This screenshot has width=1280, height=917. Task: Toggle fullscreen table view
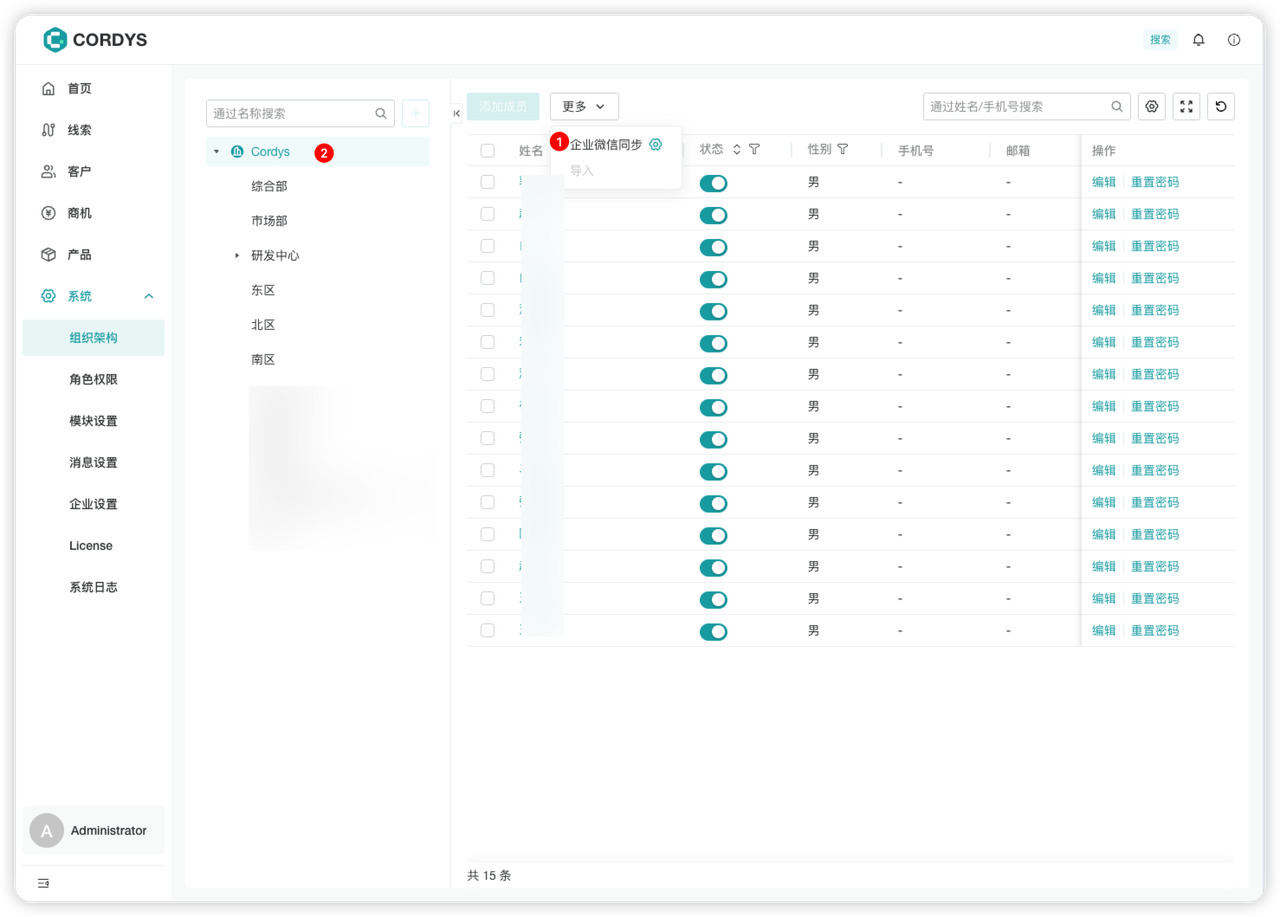click(1186, 106)
